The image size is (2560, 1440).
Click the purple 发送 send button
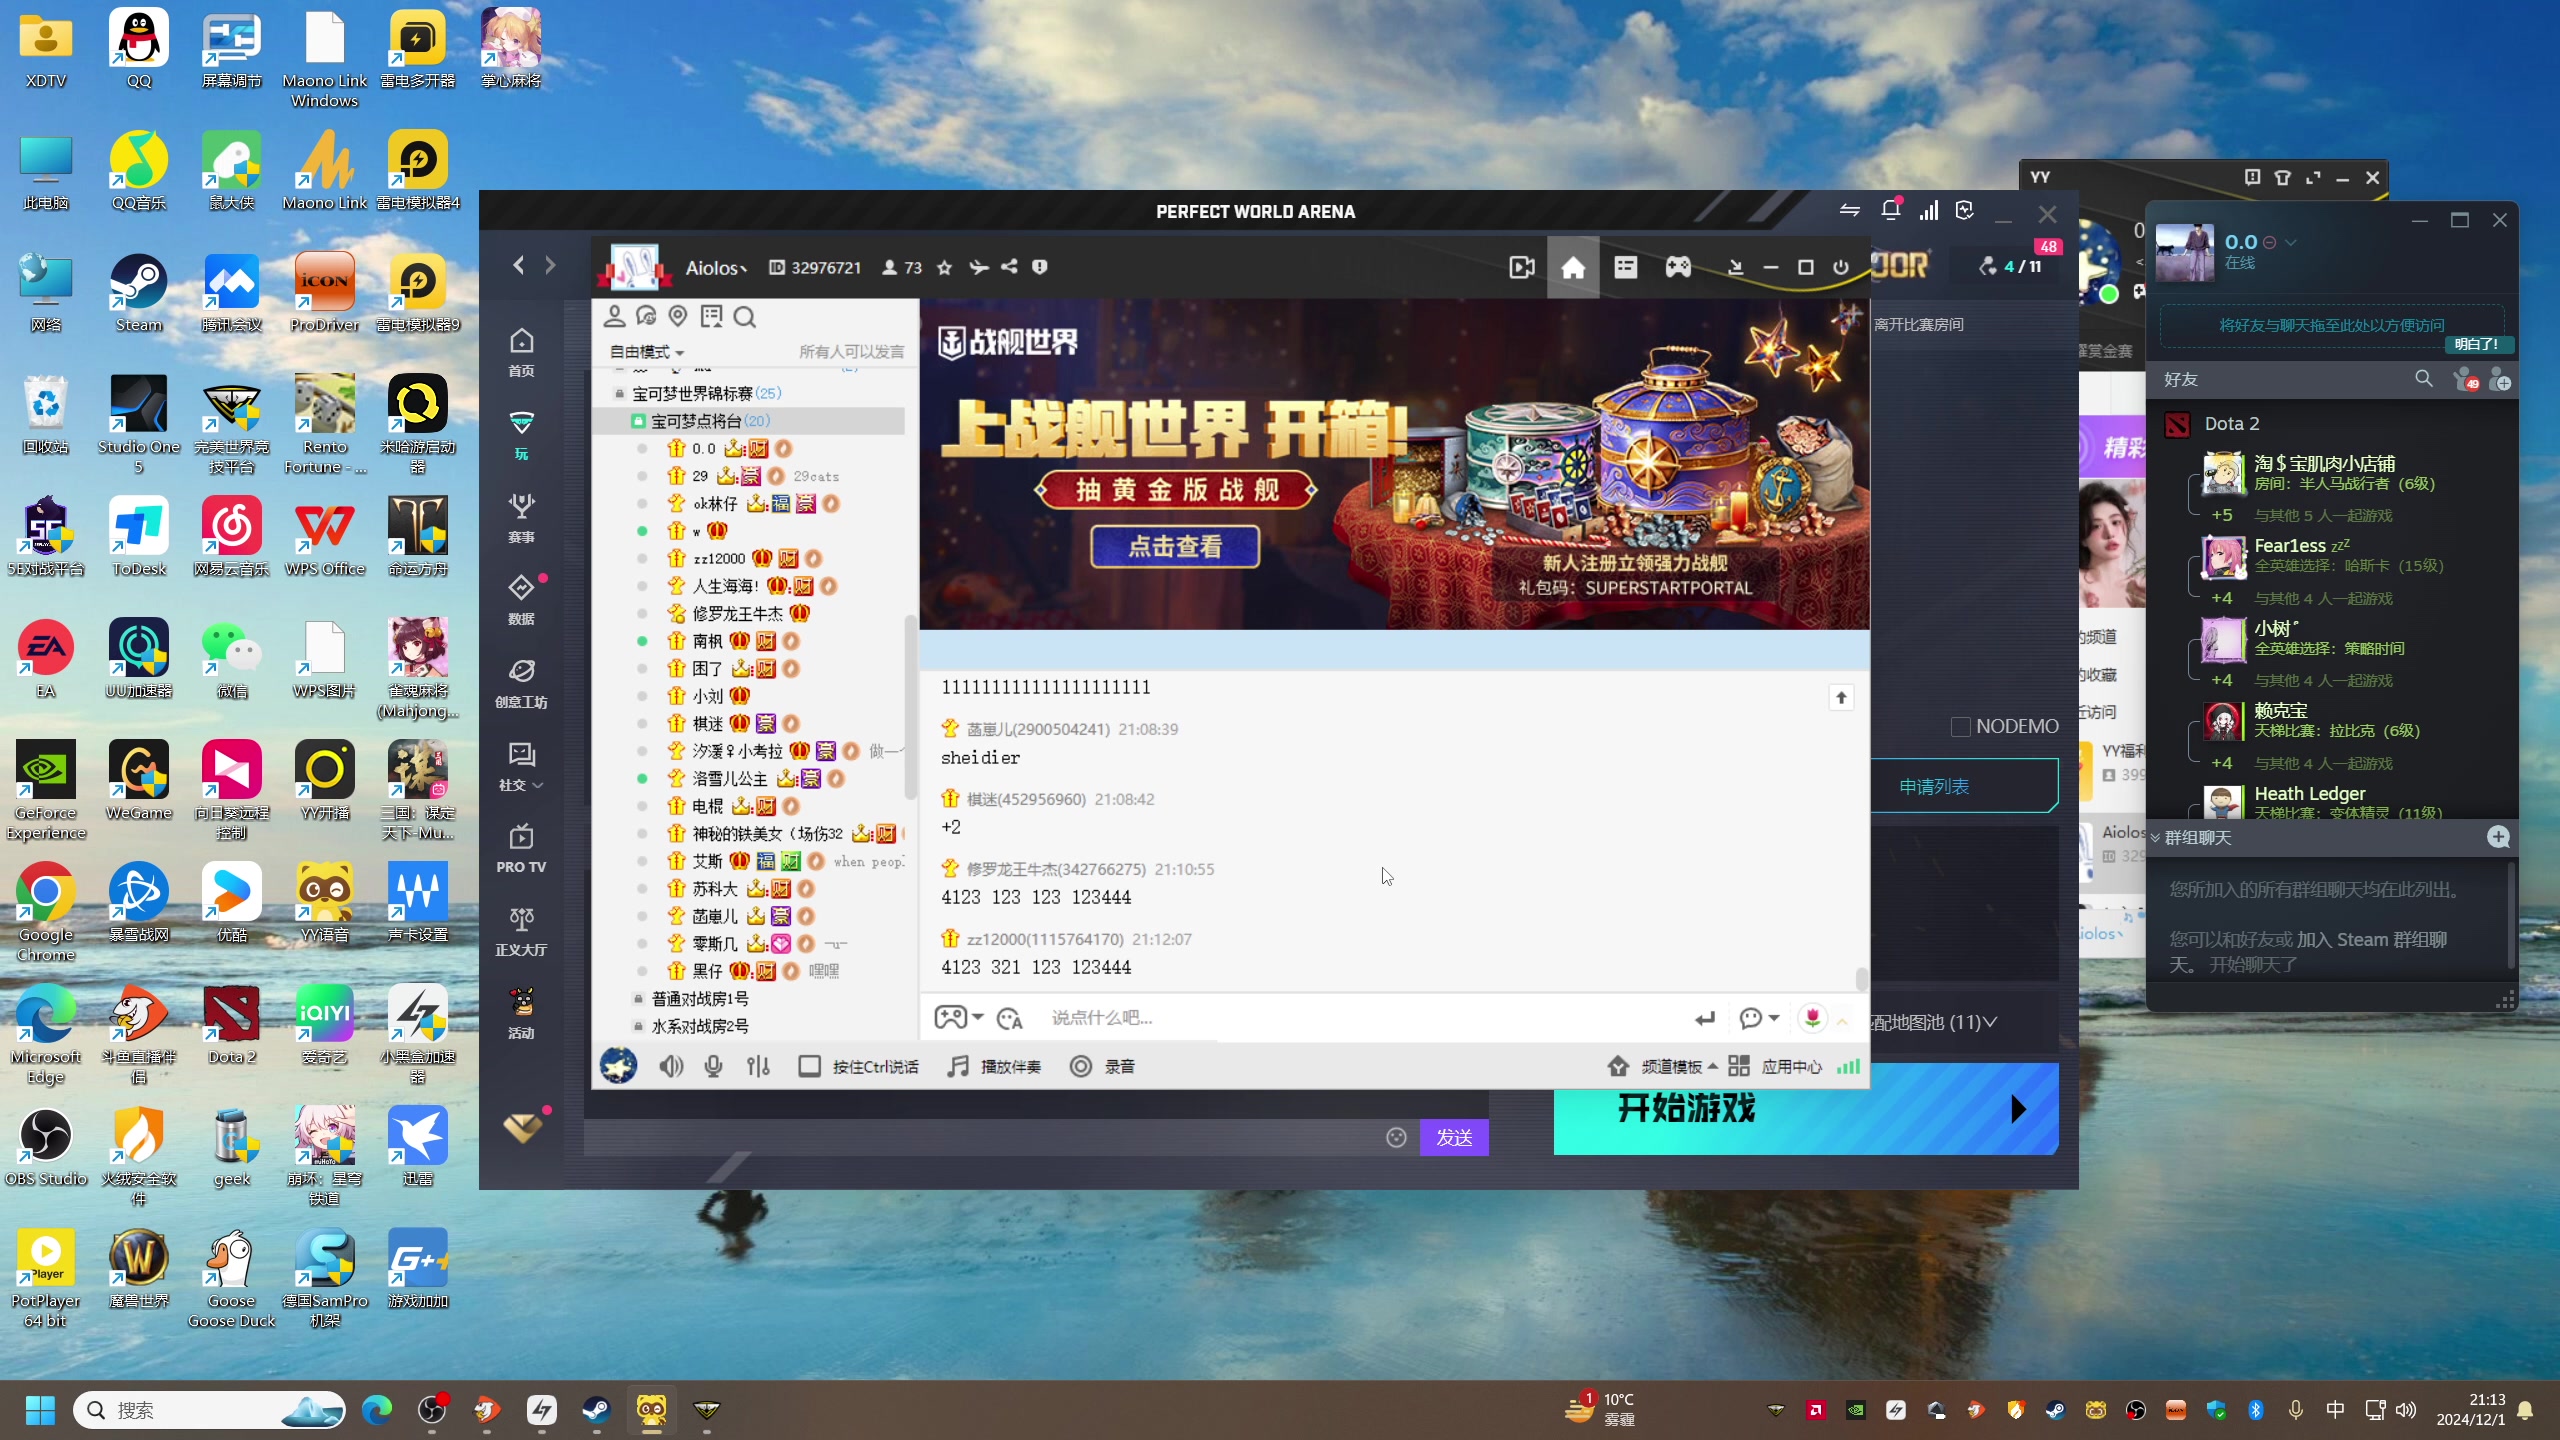(1454, 1137)
